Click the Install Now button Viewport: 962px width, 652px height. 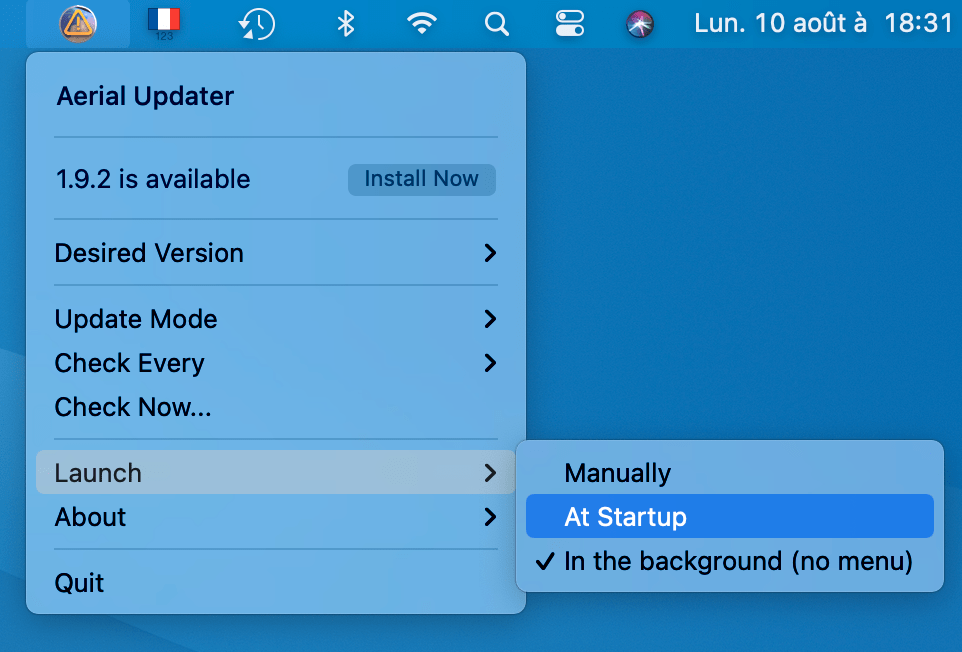(x=421, y=179)
